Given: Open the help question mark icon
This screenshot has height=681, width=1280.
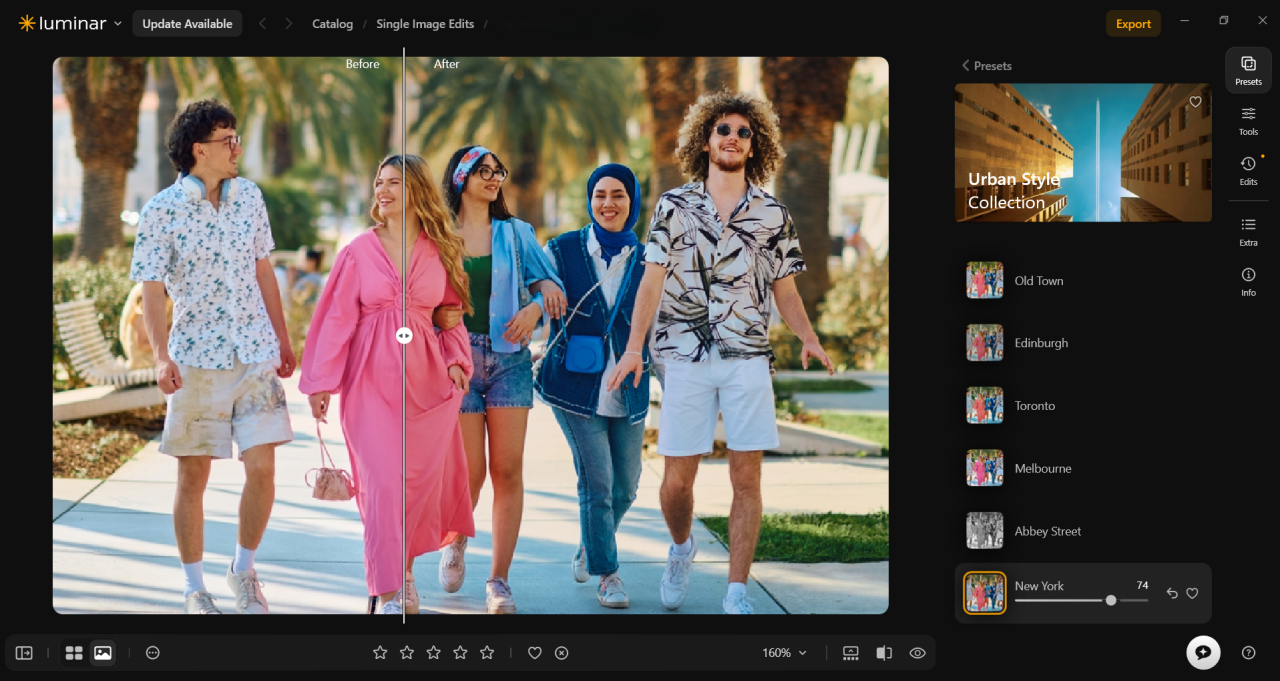Looking at the screenshot, I should tap(1248, 653).
